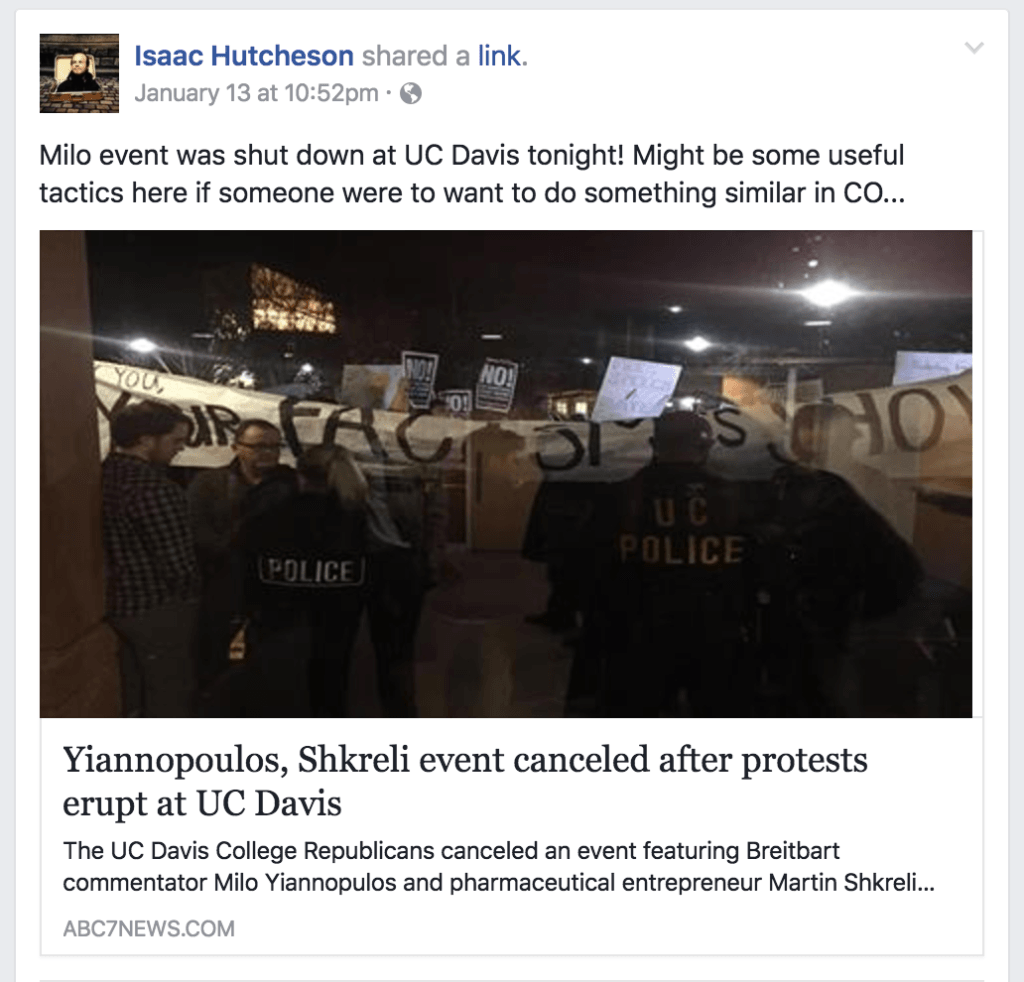Viewport: 1024px width, 982px height.
Task: Click the 'erupt at UC Davis' headline line
Action: coord(202,802)
